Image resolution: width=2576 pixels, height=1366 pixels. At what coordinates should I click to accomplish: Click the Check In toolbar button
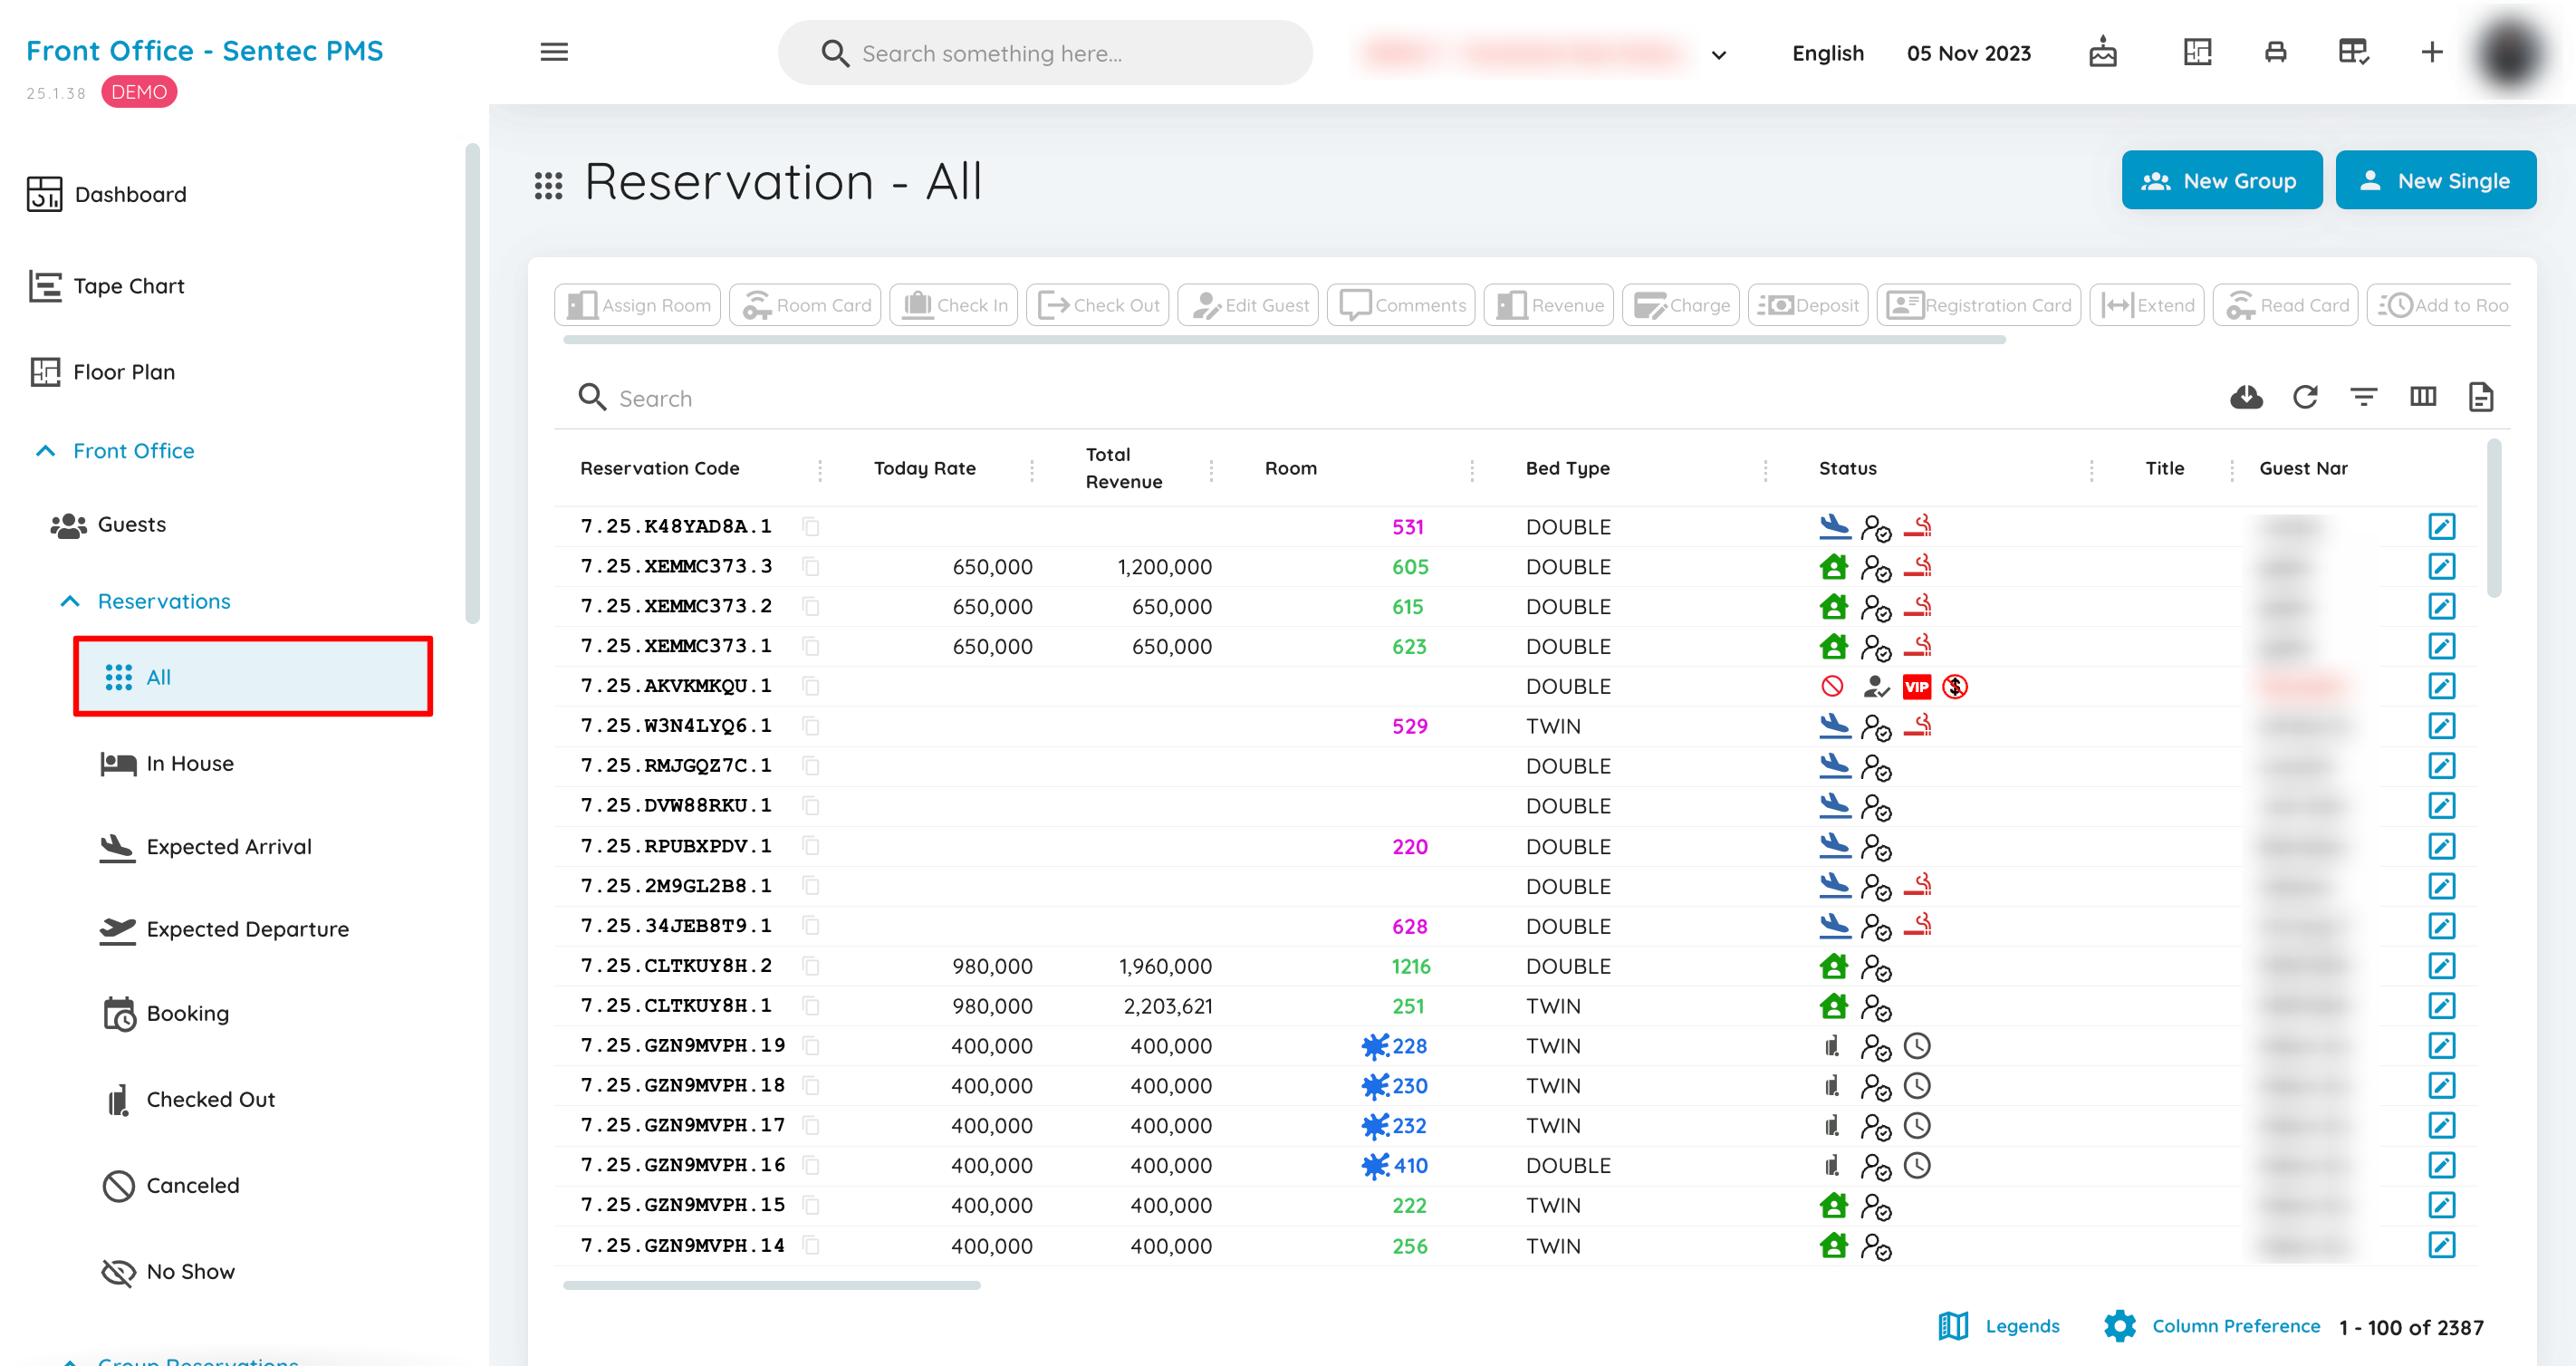(953, 305)
